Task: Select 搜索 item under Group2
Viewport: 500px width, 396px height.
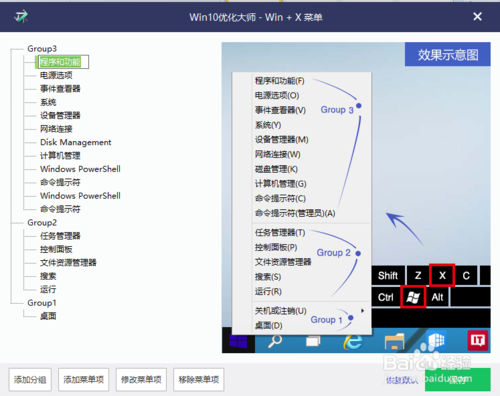Action: tap(48, 276)
